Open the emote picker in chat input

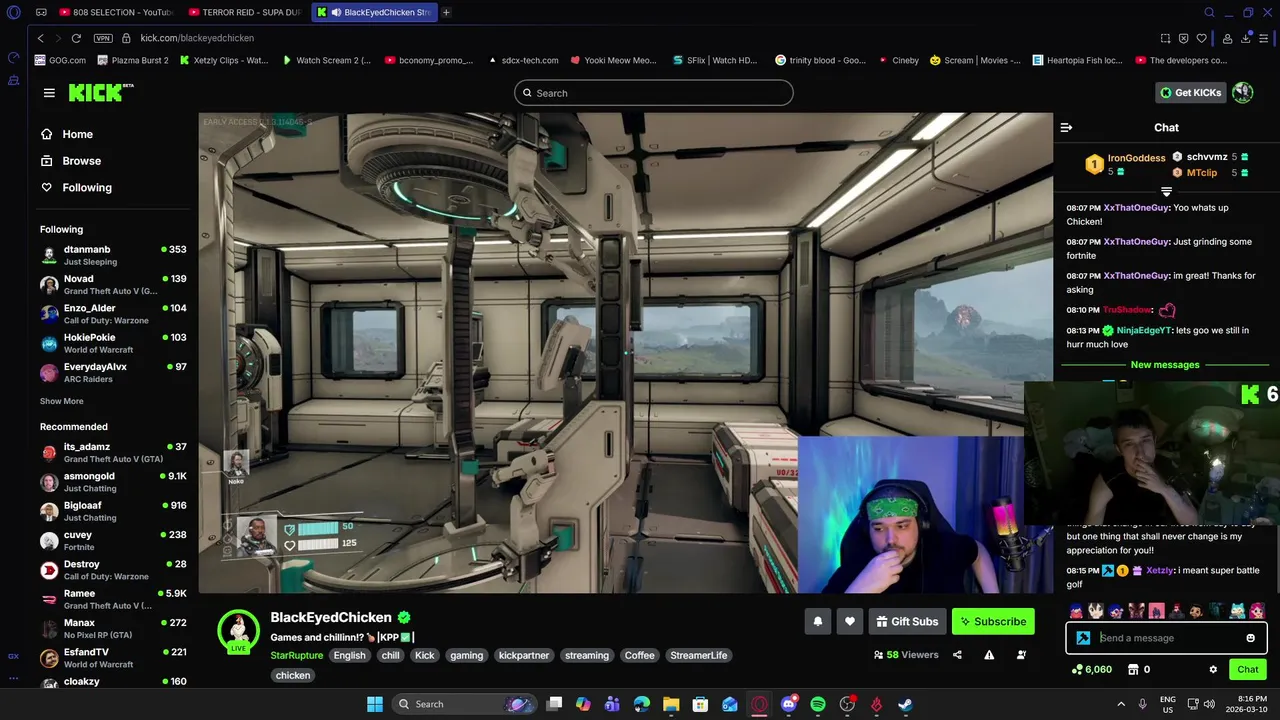pyautogui.click(x=1250, y=638)
